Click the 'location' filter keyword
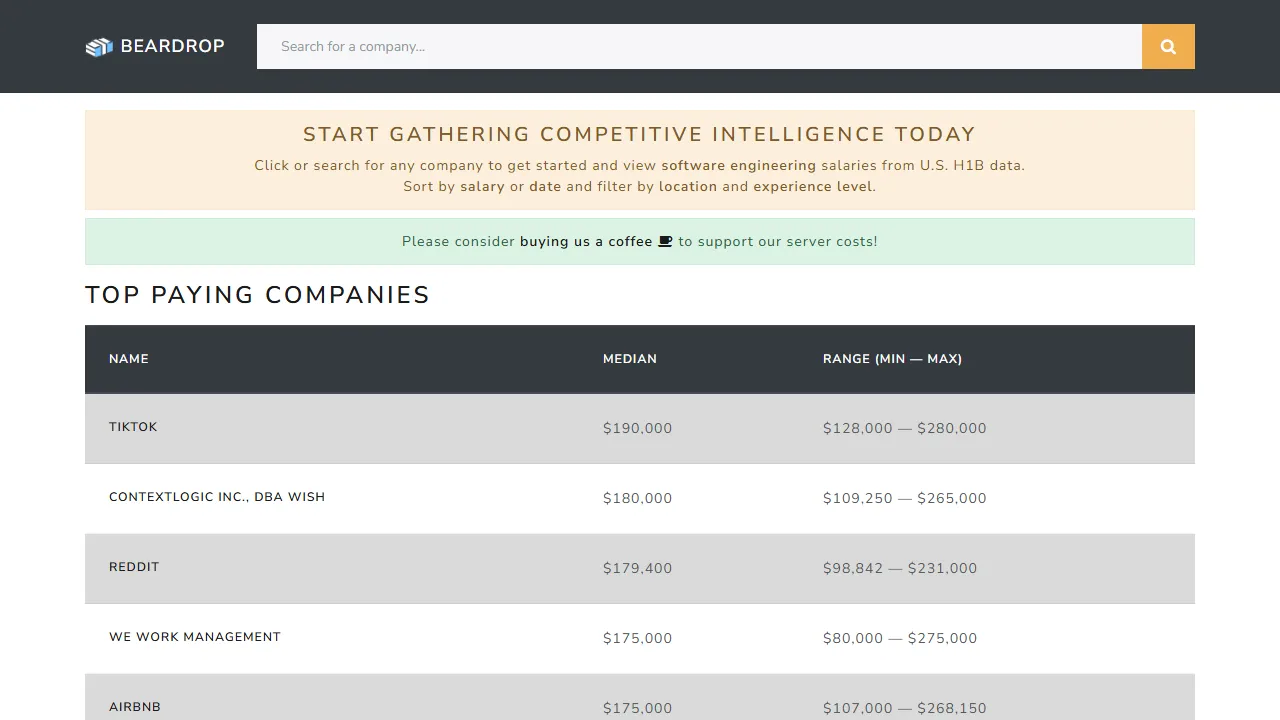1280x720 pixels. tap(689, 186)
